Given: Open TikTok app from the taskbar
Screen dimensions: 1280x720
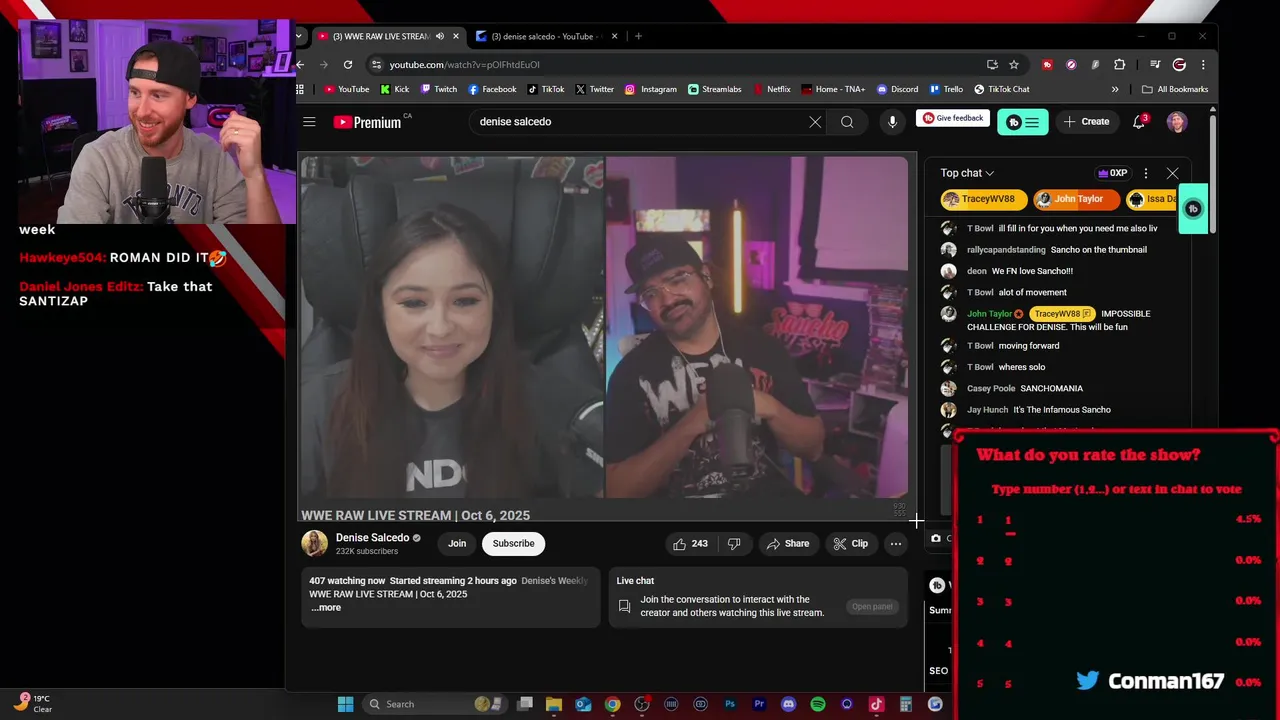Looking at the screenshot, I should click(x=876, y=704).
